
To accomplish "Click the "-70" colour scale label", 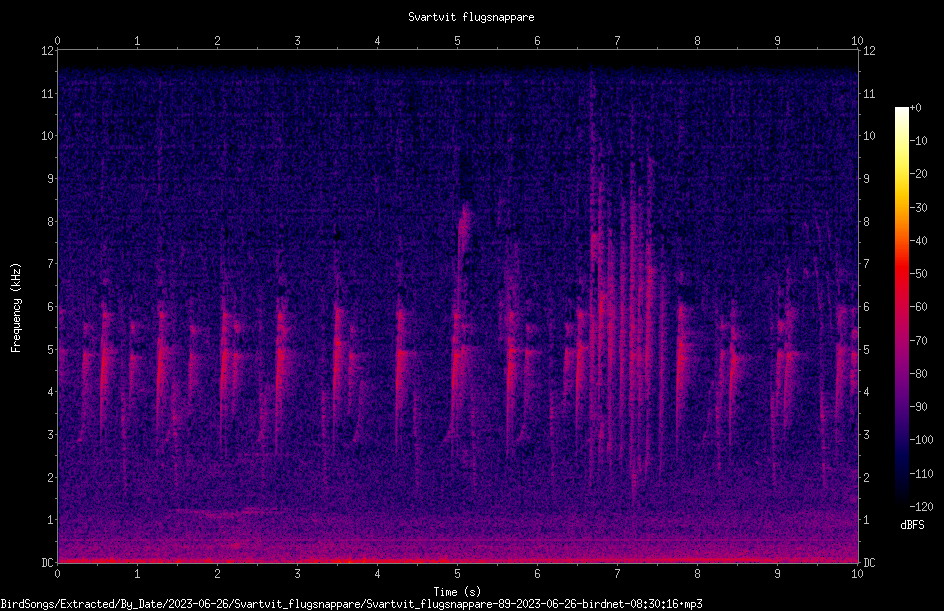I will (x=919, y=341).
